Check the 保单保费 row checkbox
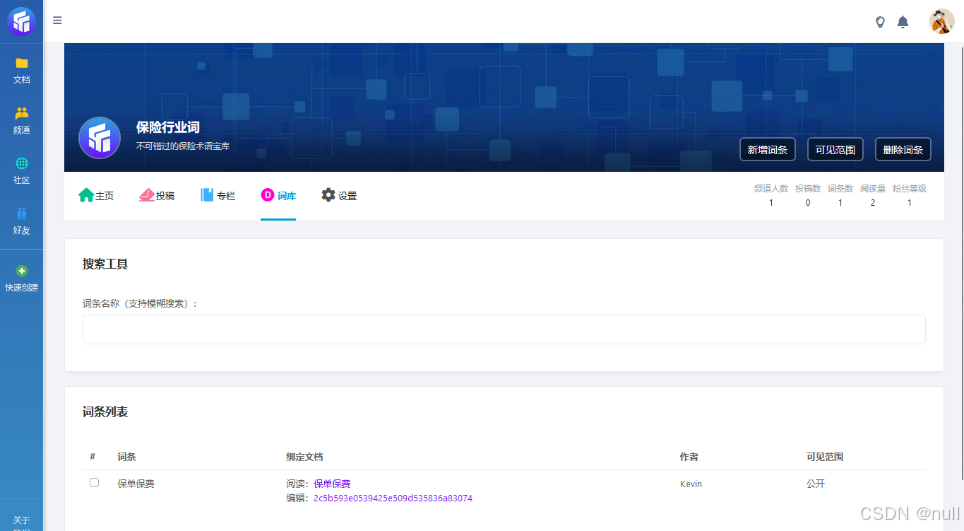Image resolution: width=964 pixels, height=531 pixels. 94,482
